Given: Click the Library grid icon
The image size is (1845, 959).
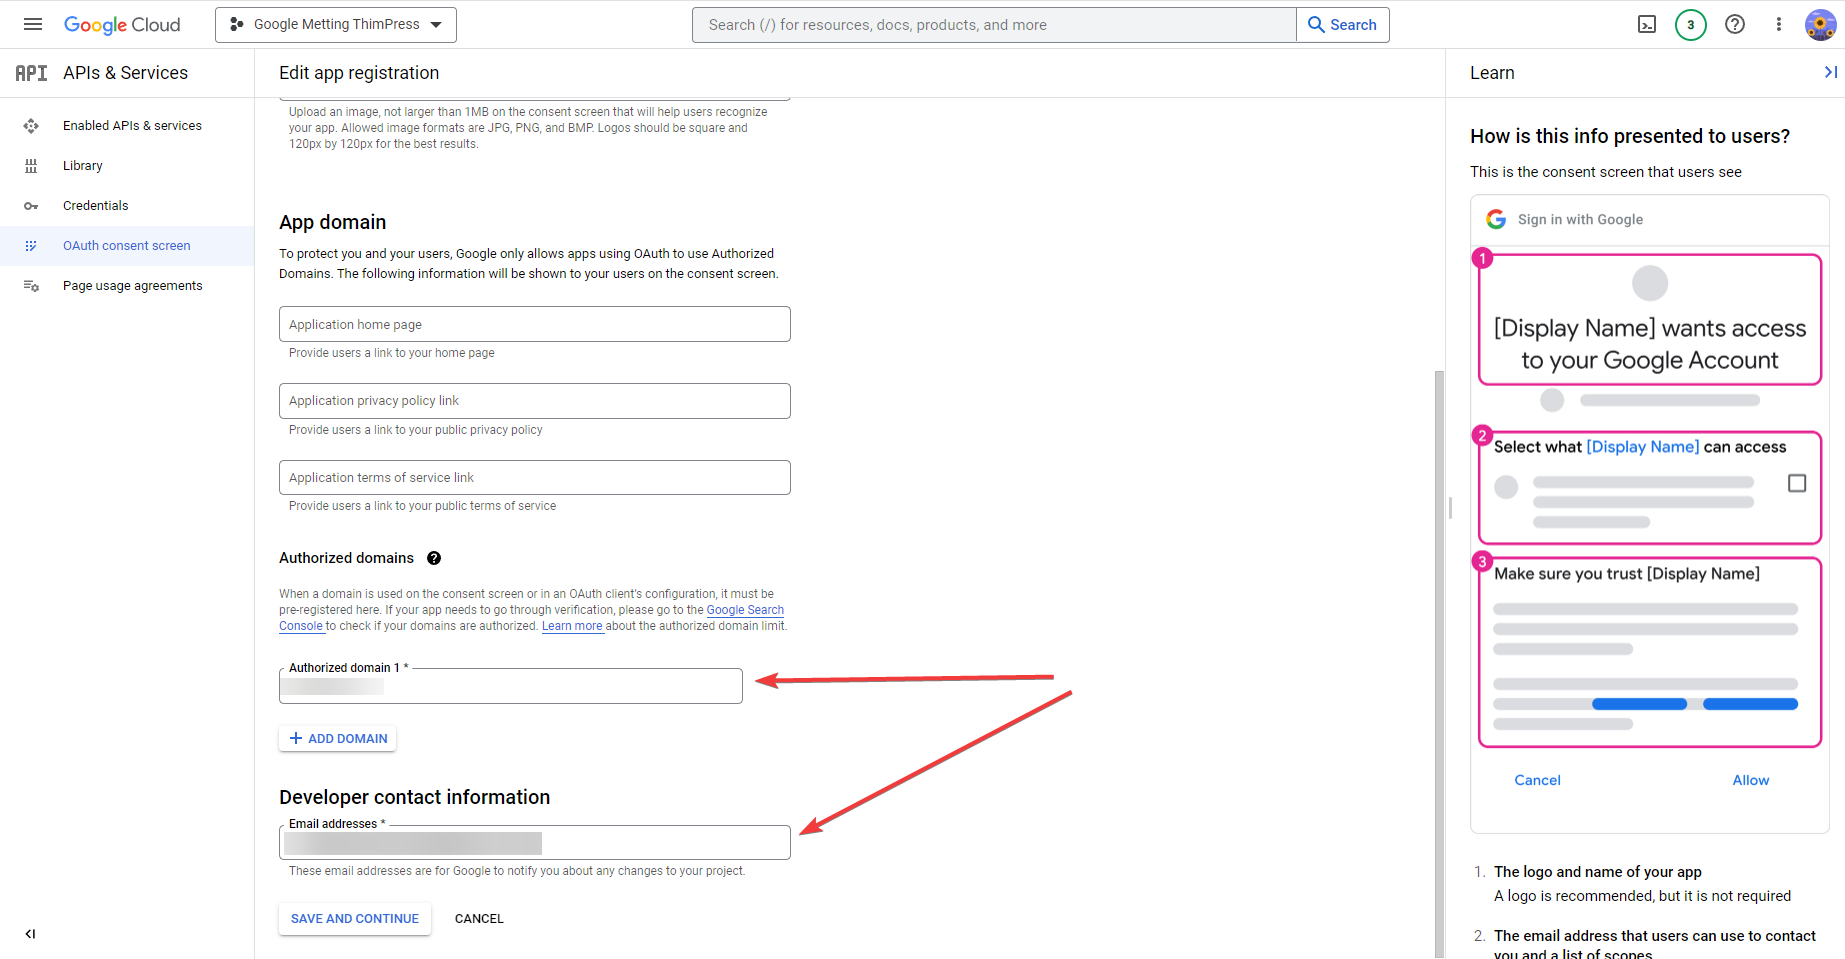Looking at the screenshot, I should coord(31,166).
